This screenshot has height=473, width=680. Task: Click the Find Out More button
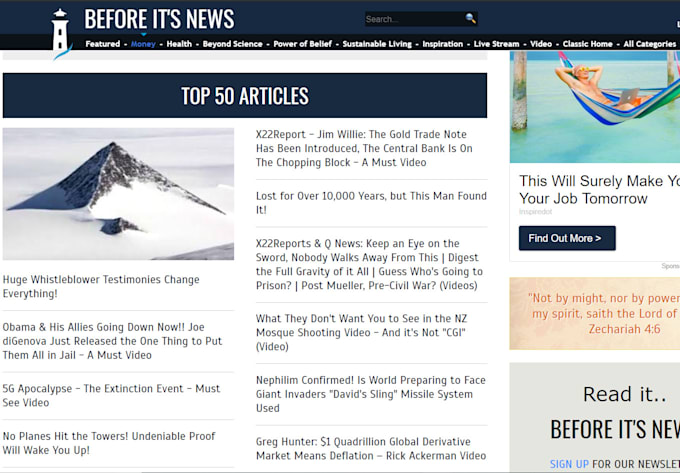point(567,238)
